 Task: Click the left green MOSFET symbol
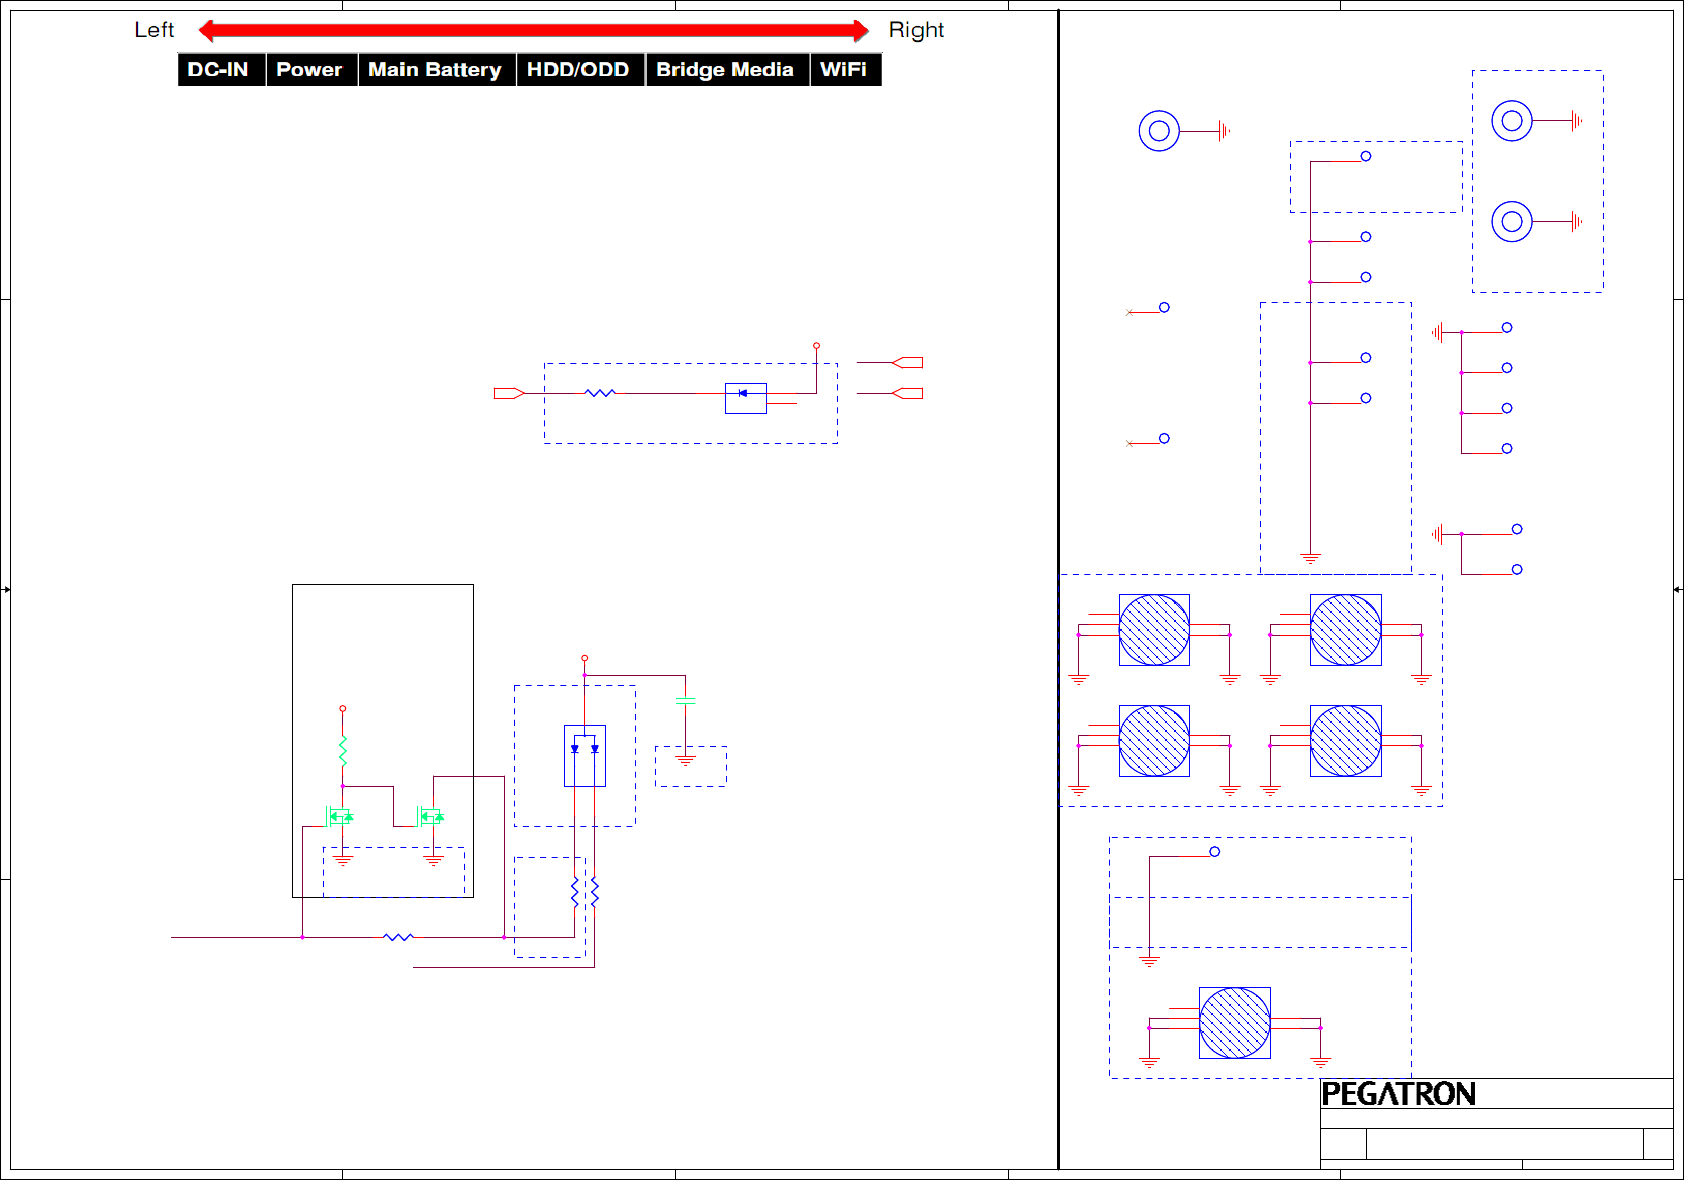tap(339, 816)
